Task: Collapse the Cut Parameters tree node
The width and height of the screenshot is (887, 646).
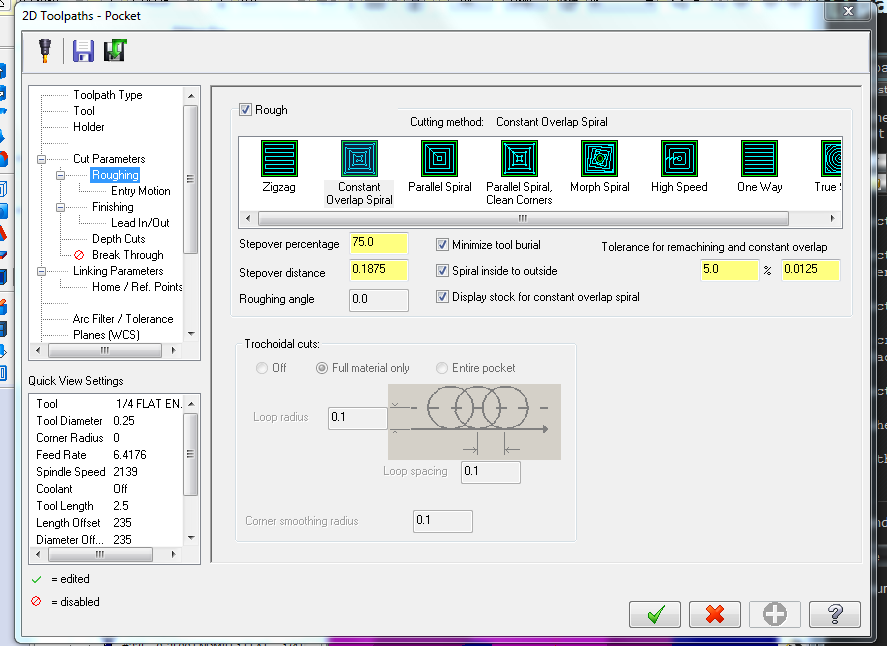Action: [41, 159]
